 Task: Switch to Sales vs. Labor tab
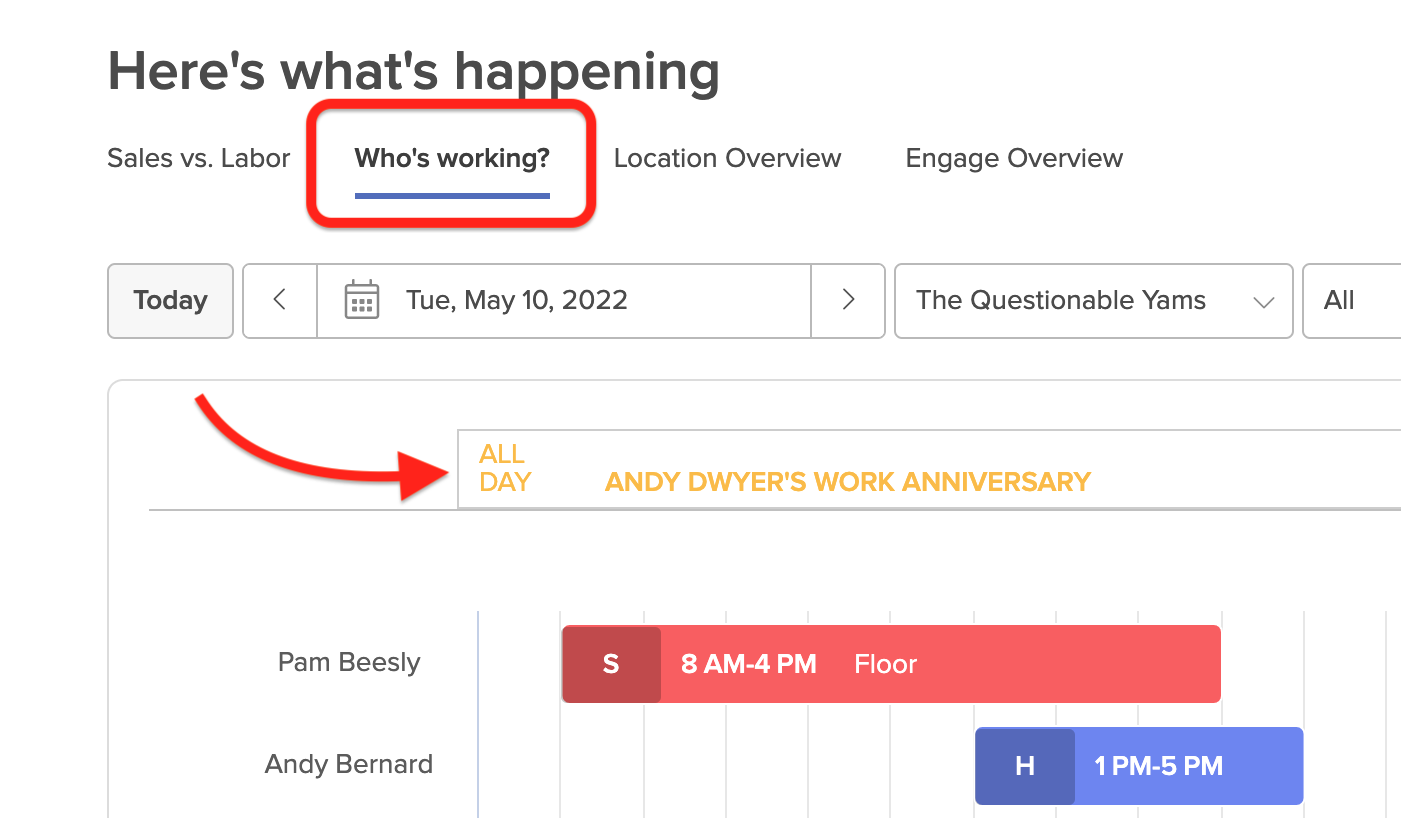click(199, 158)
